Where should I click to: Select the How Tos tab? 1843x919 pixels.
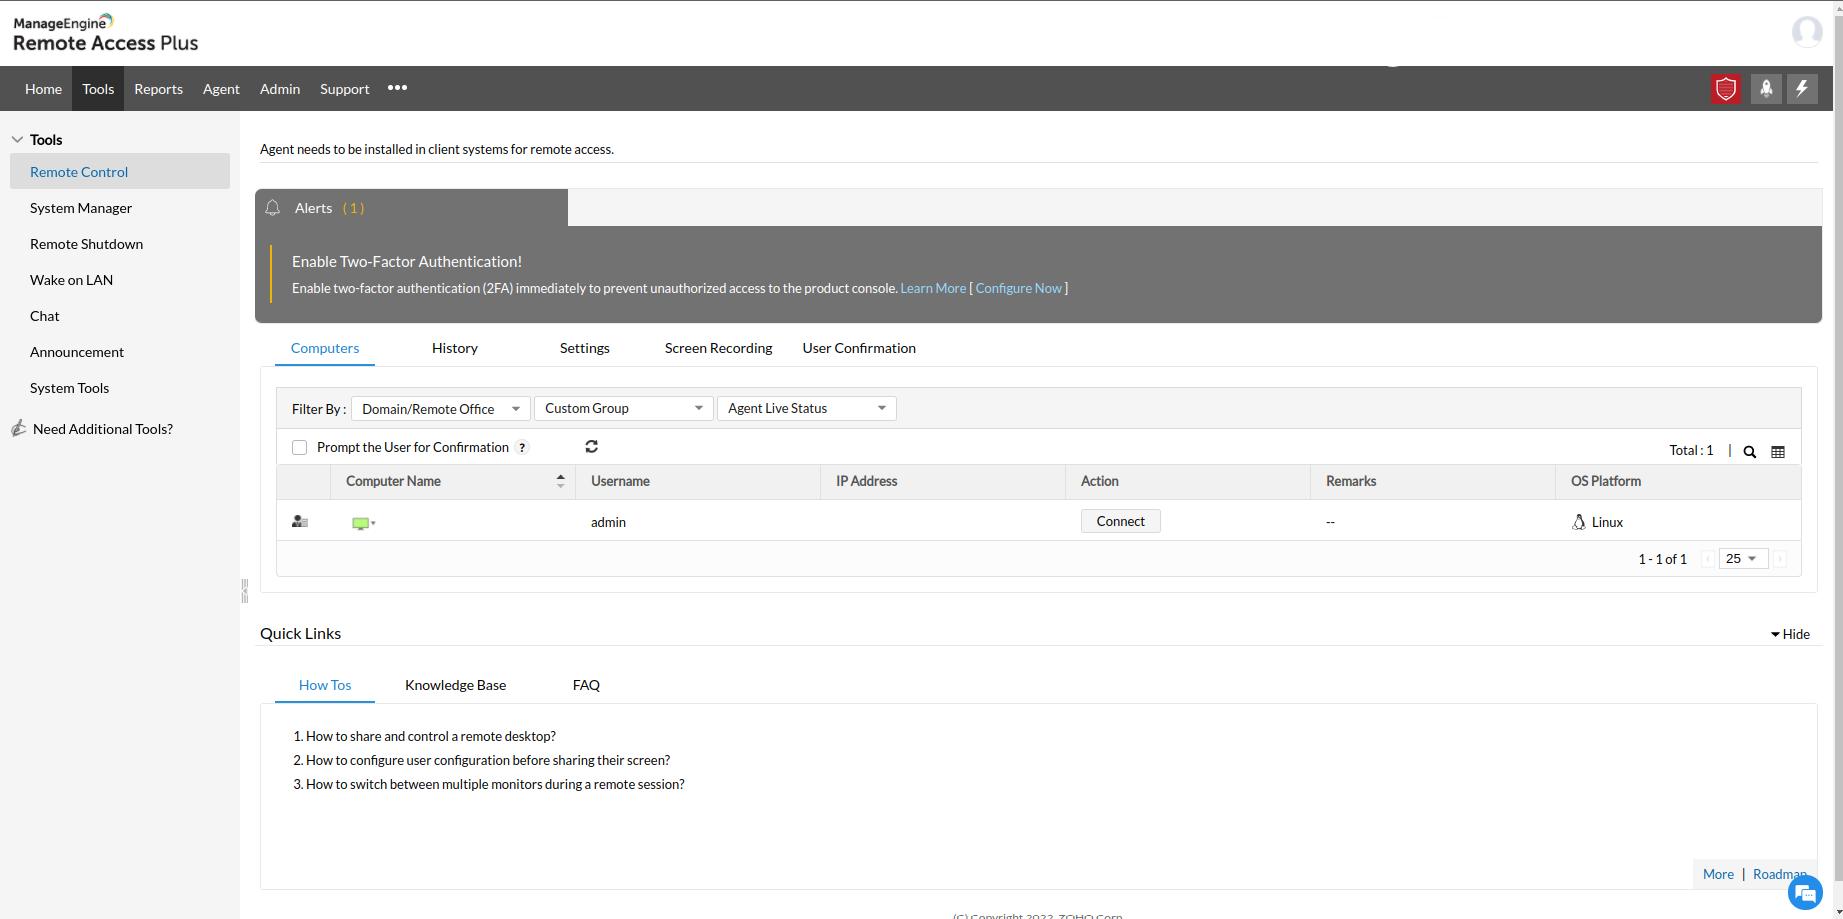[x=325, y=685]
